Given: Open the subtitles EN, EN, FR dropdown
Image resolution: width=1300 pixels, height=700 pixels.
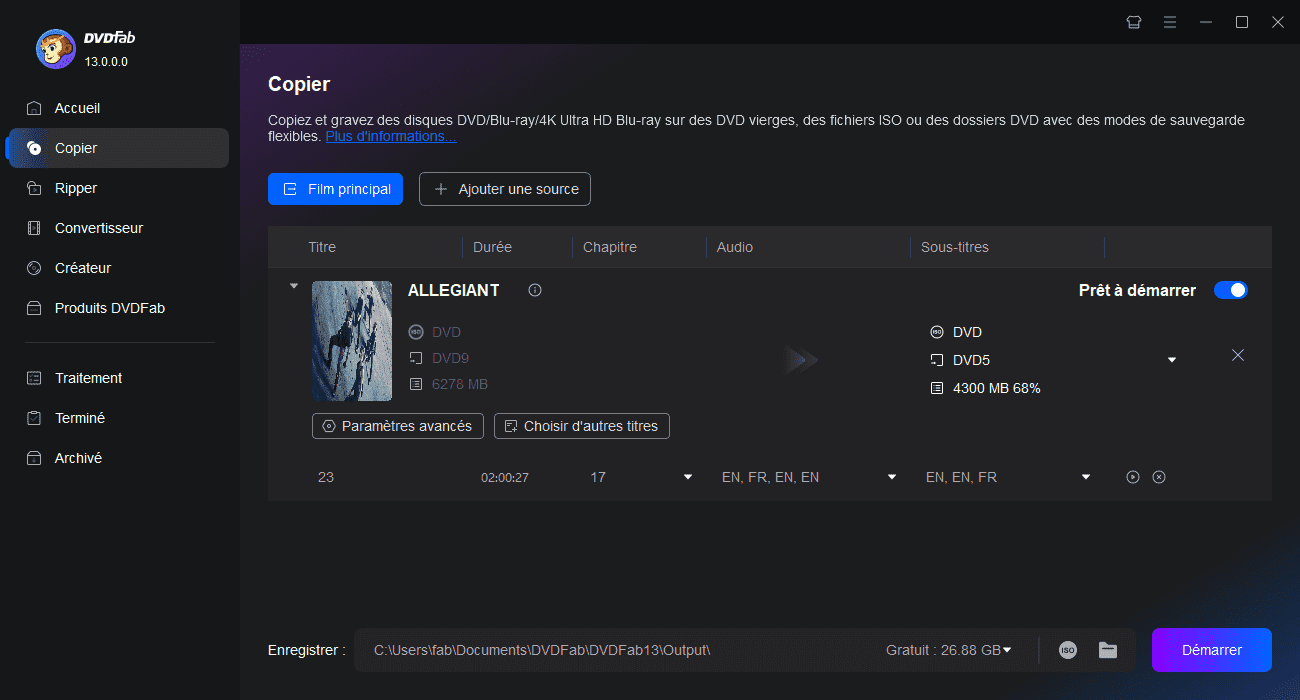Looking at the screenshot, I should (1086, 478).
